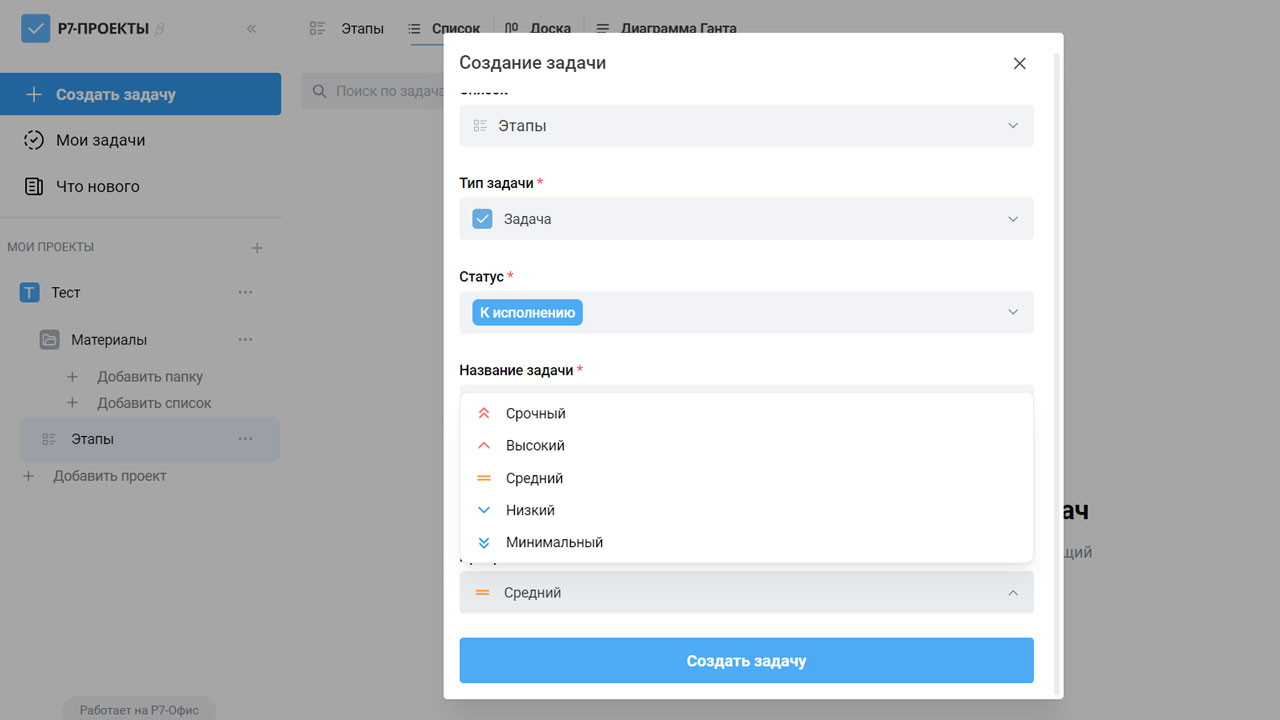Open options menu for Этапы list
The image size is (1280, 720).
click(246, 439)
